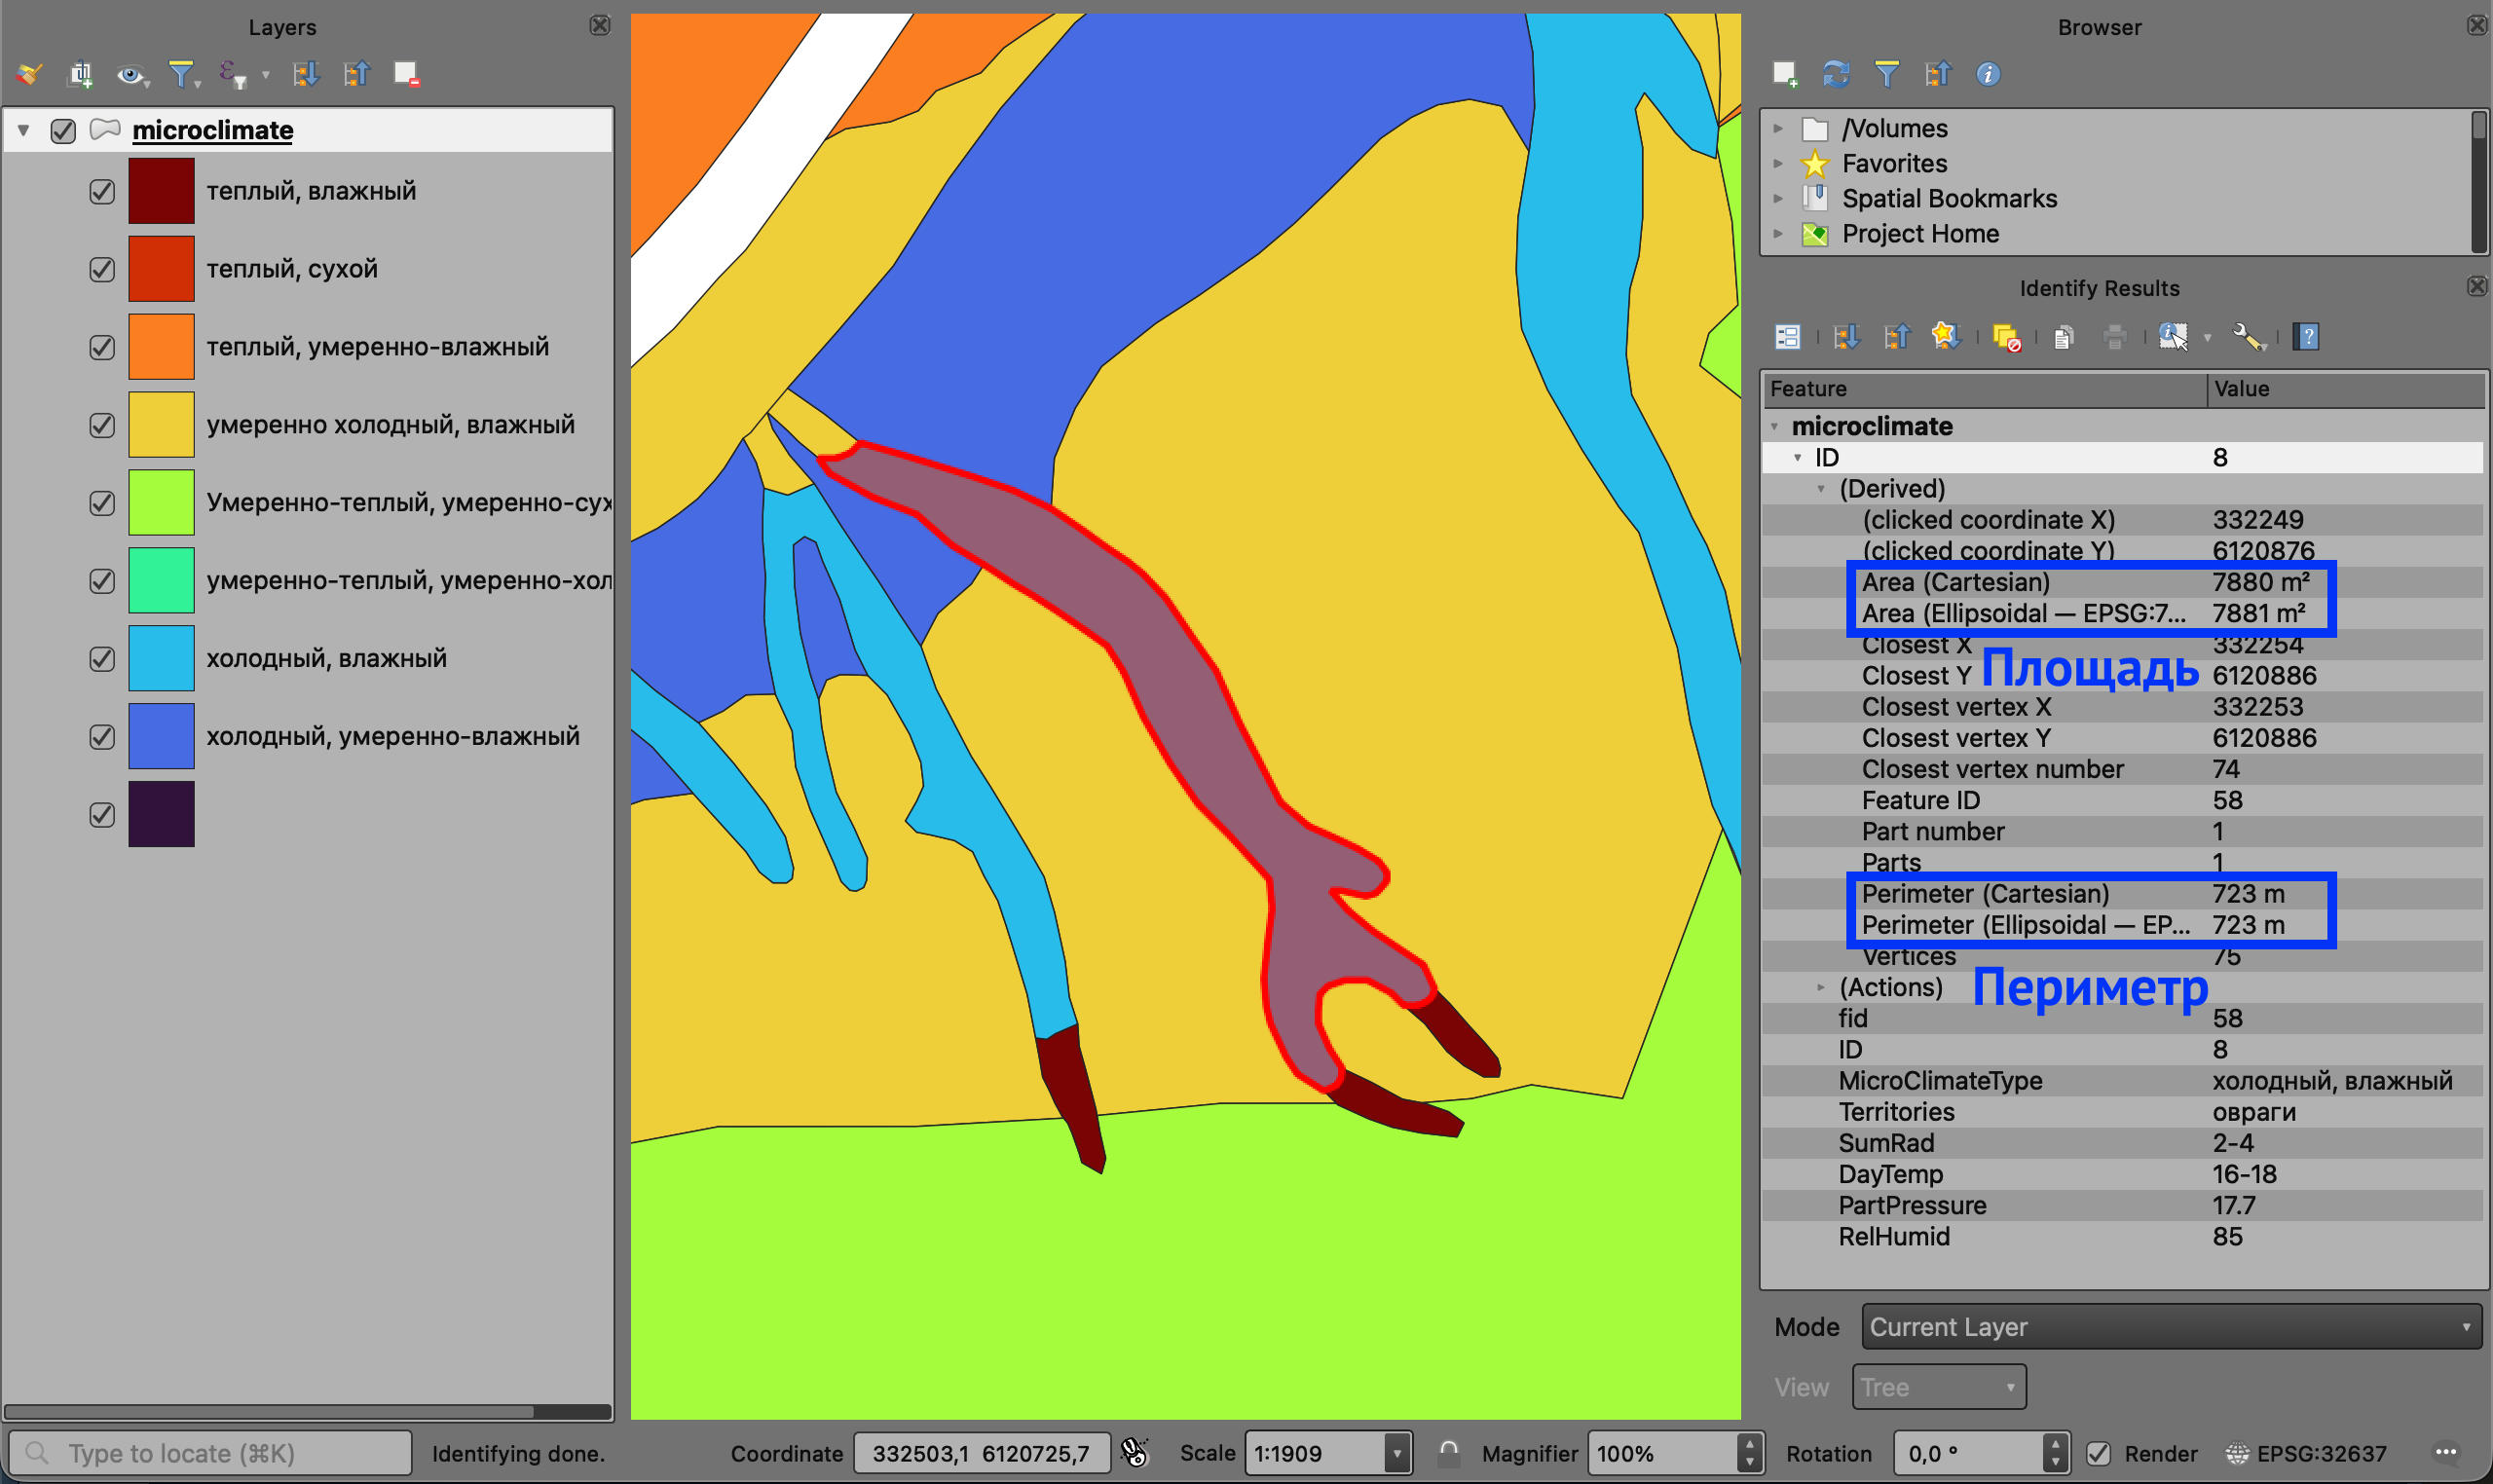The image size is (2493, 1484).
Task: Refresh the Browser panel
Action: pyautogui.click(x=1835, y=74)
